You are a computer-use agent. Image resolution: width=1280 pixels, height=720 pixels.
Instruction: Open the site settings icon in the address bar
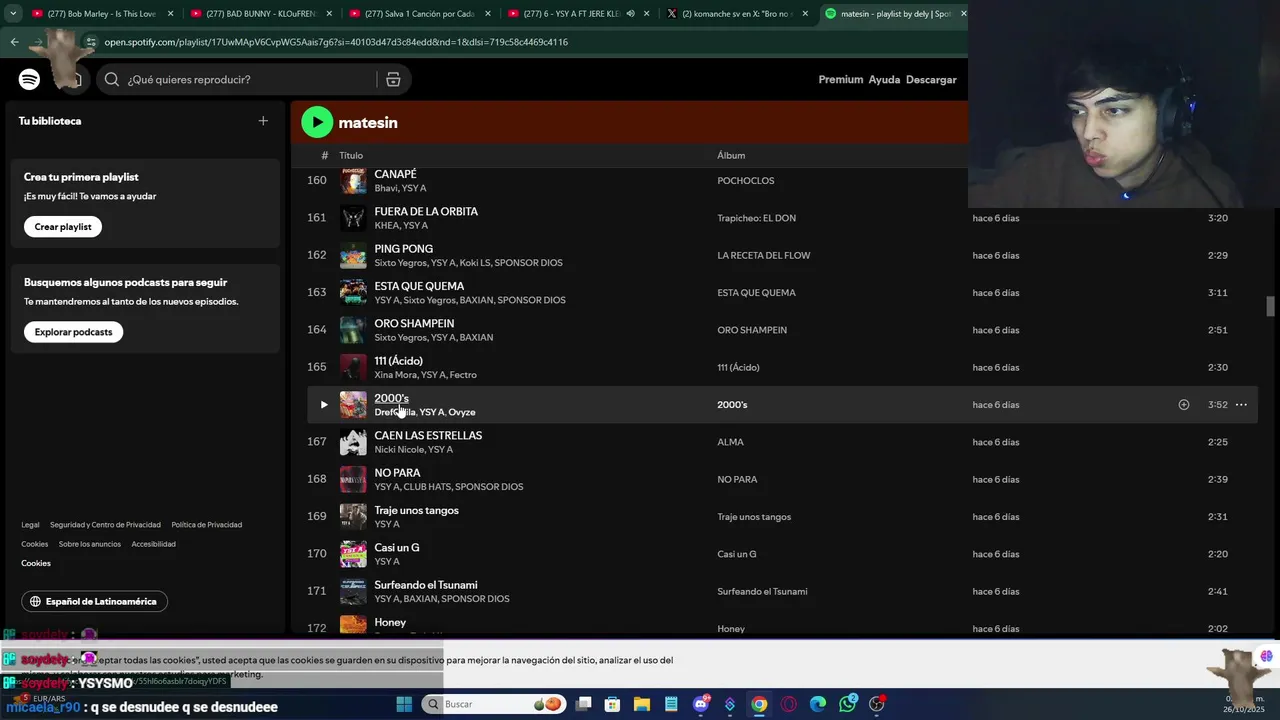pos(91,42)
